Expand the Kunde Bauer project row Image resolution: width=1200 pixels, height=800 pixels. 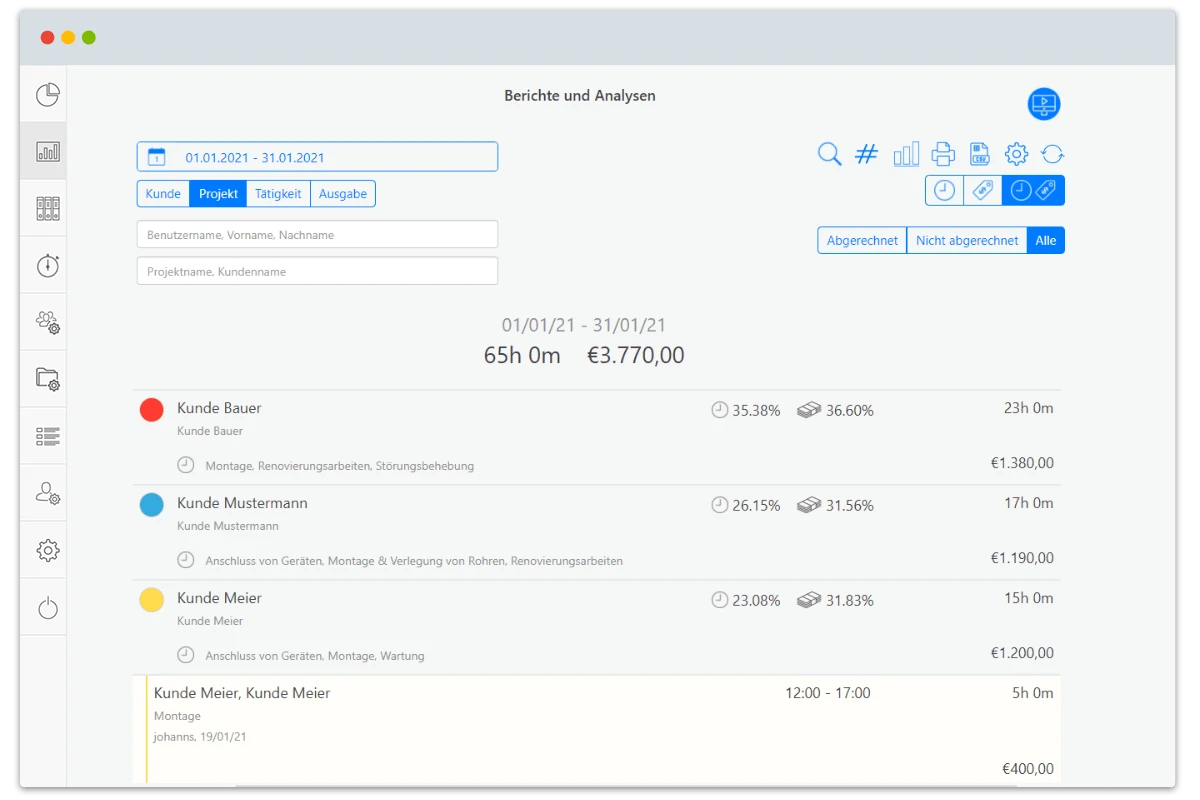(x=597, y=437)
